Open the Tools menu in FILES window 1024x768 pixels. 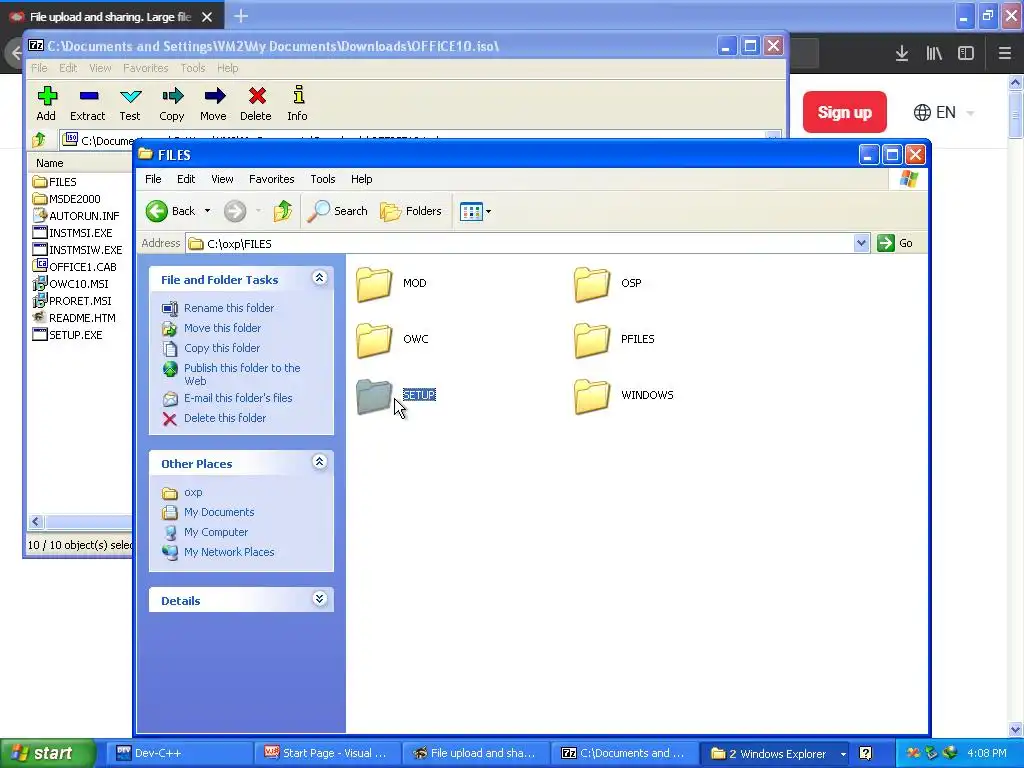pos(323,179)
